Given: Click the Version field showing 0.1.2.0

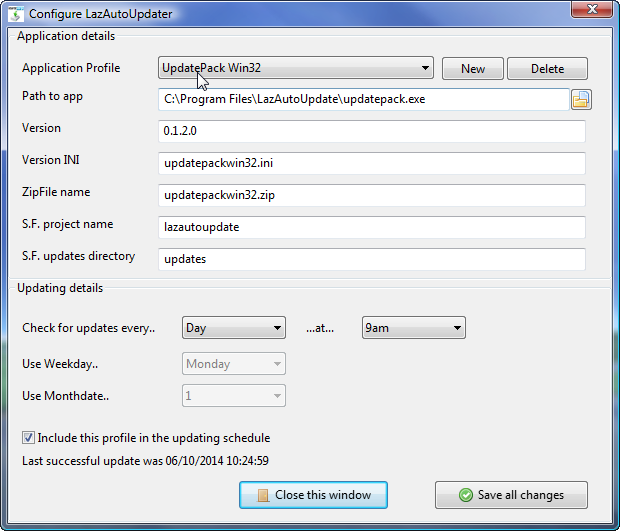Looking at the screenshot, I should pyautogui.click(x=372, y=131).
